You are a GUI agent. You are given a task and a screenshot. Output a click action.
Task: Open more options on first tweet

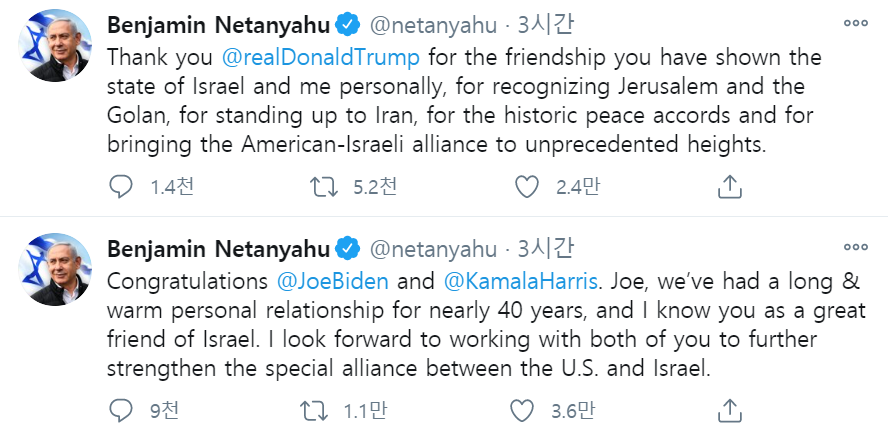coord(854,23)
